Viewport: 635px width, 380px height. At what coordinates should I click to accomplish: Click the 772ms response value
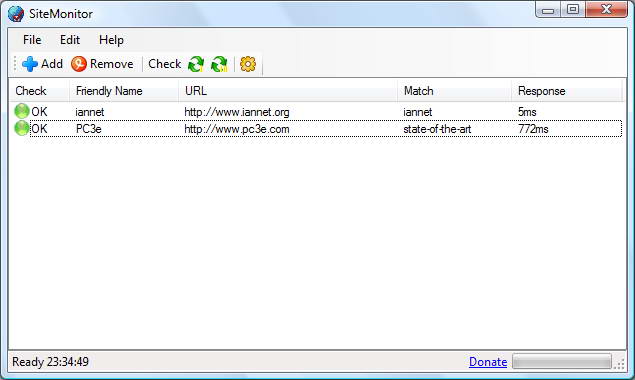point(533,129)
